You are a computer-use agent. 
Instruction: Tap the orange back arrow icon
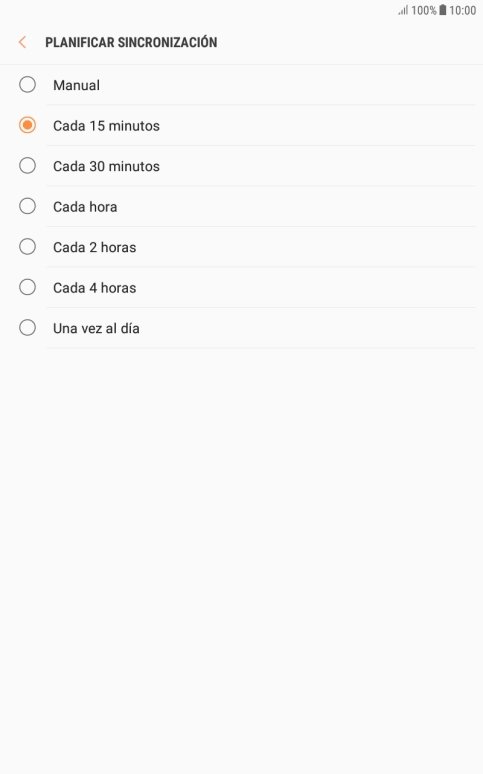pos(22,42)
